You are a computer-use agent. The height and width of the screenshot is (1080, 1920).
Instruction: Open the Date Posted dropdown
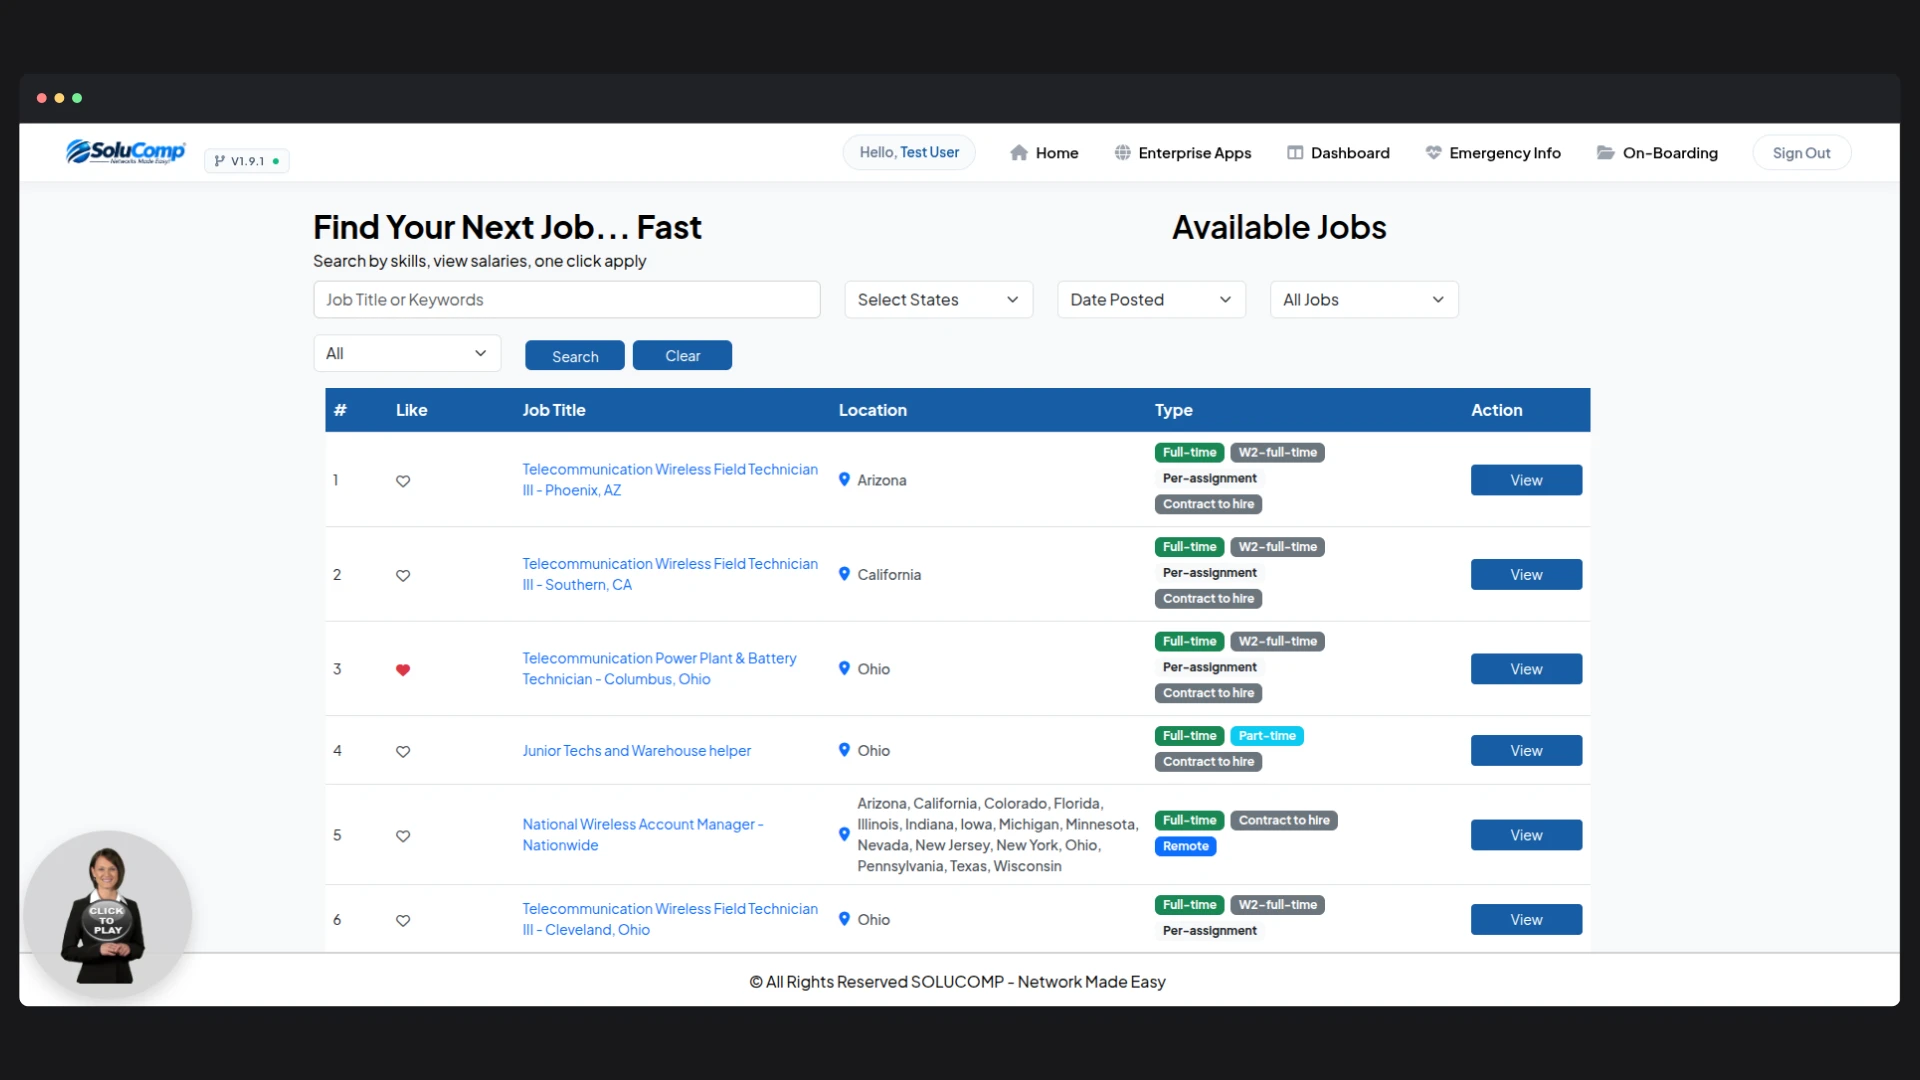pos(1151,300)
